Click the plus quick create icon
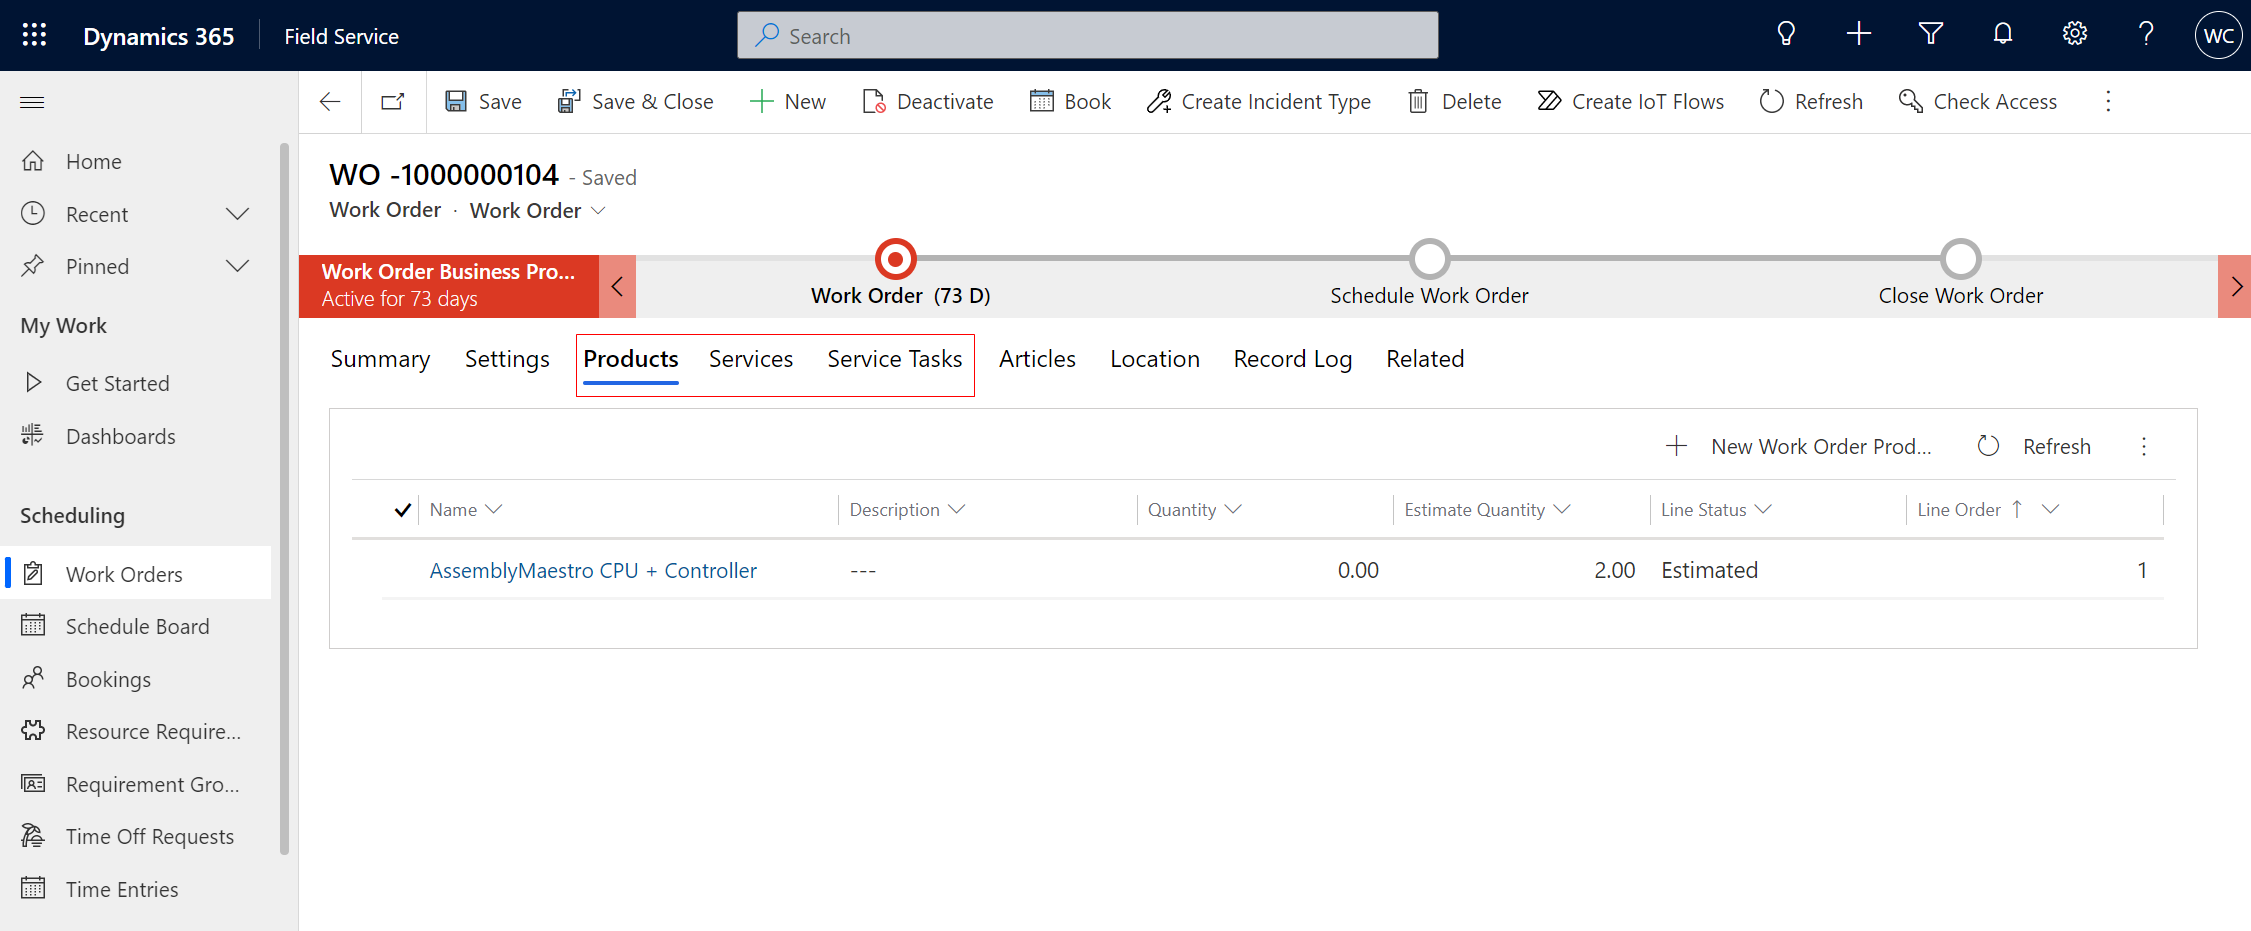The height and width of the screenshot is (931, 2251). 1858,35
